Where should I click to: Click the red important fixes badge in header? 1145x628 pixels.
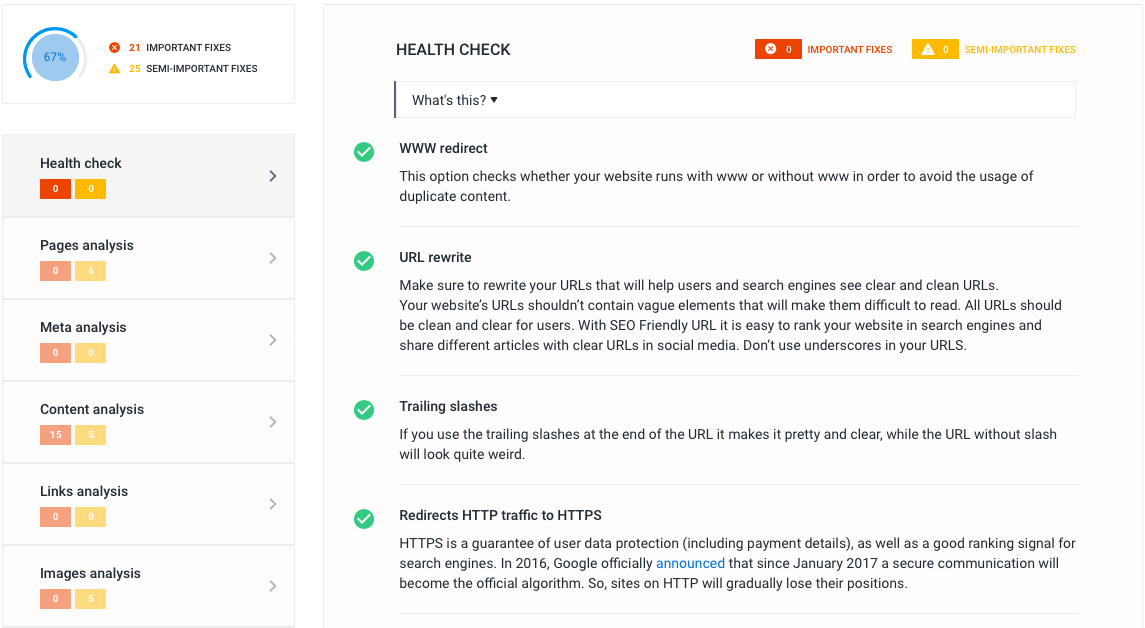(778, 49)
